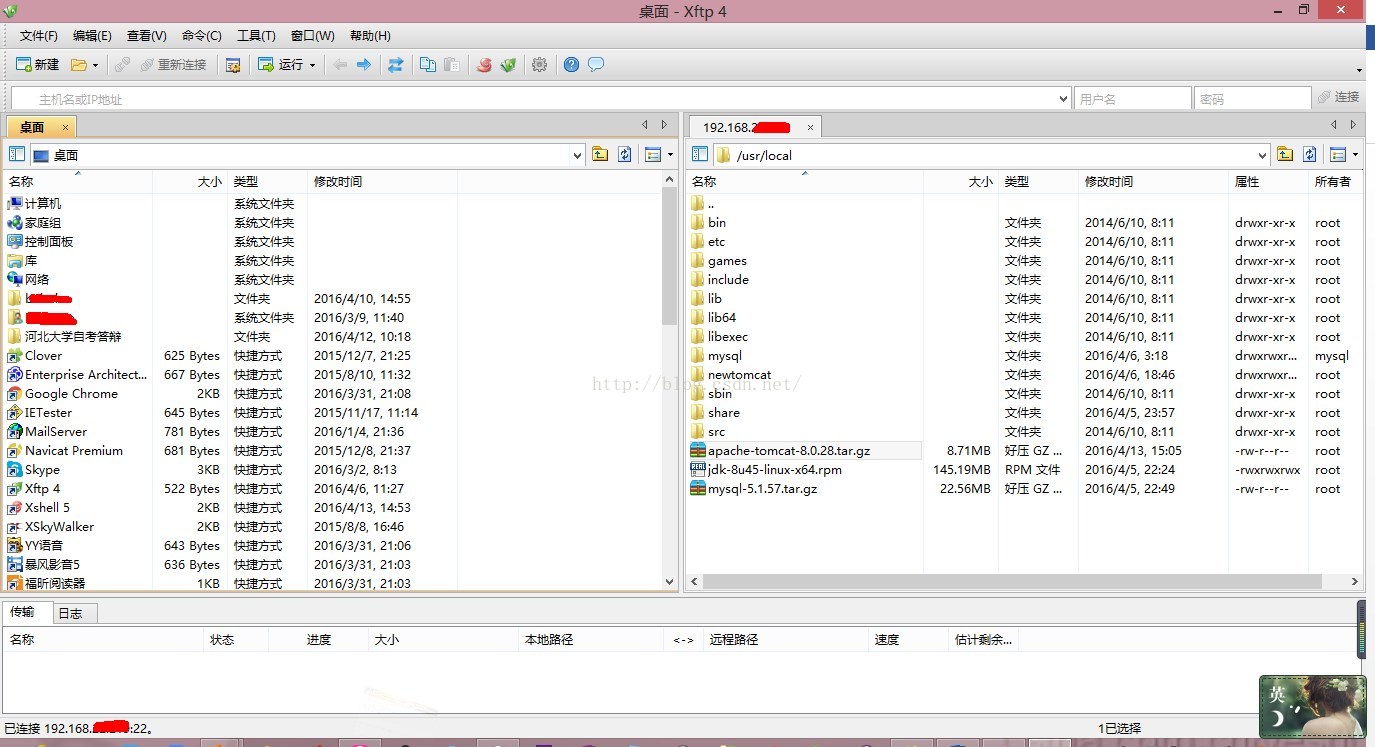Click the 新建 new session button
Image resolution: width=1375 pixels, height=747 pixels.
coord(38,65)
